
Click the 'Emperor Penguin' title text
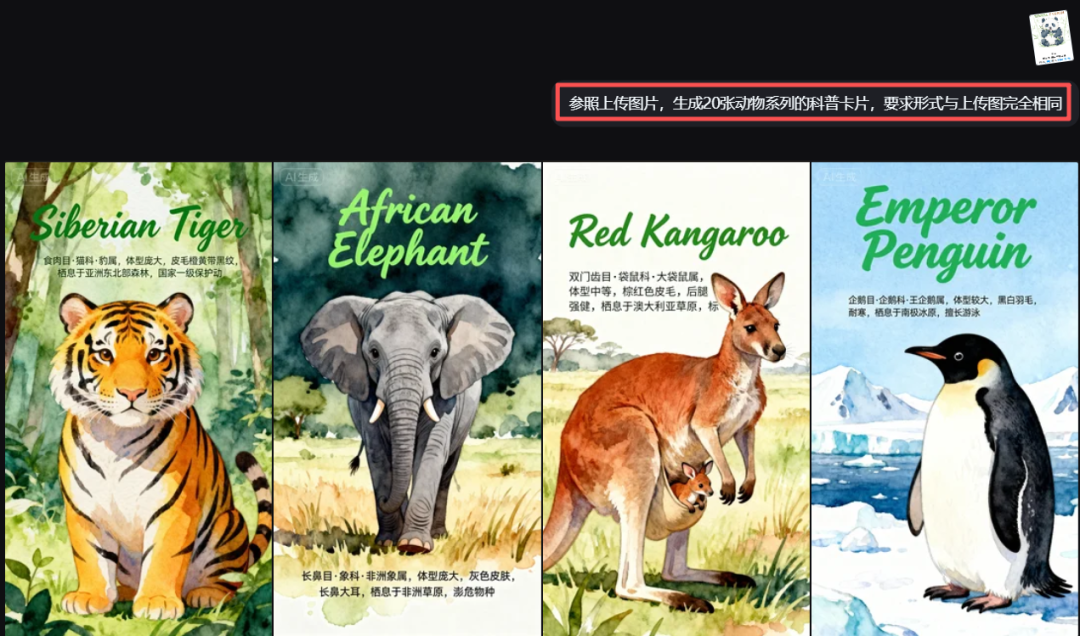946,232
